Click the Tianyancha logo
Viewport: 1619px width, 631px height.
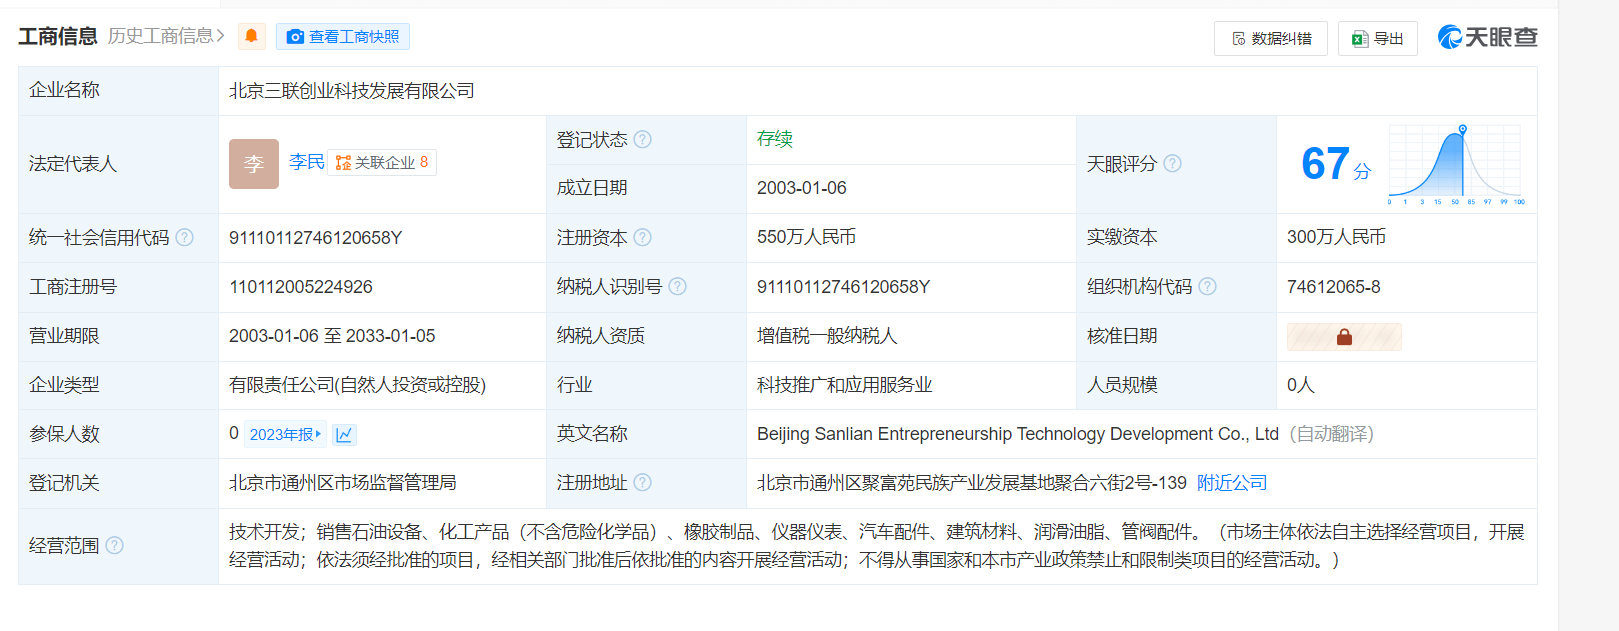(x=1487, y=37)
